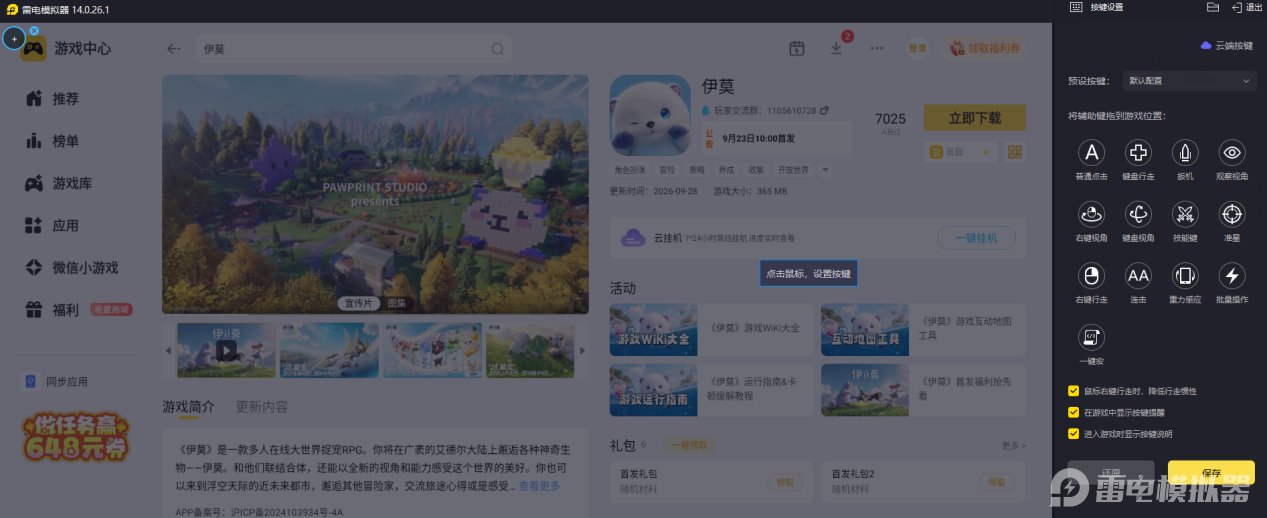Select the 键盘行走 D-pad icon
Image resolution: width=1267 pixels, height=518 pixels.
(x=1138, y=153)
